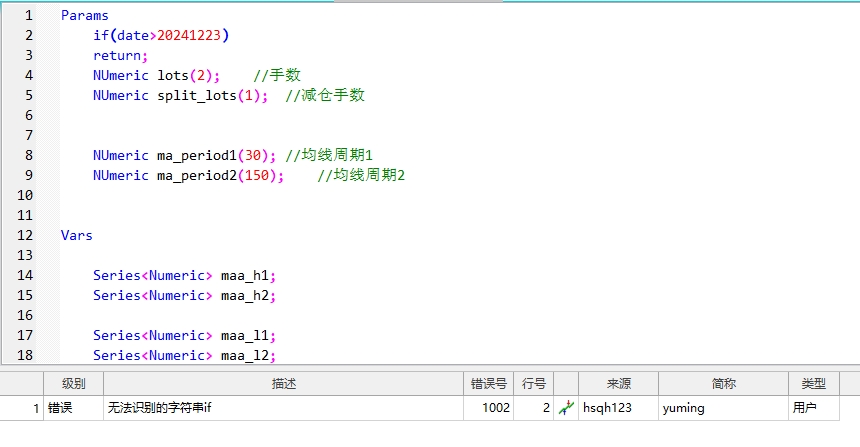Click the hsqh123 source cell
The height and width of the screenshot is (447, 860).
pyautogui.click(x=619, y=408)
